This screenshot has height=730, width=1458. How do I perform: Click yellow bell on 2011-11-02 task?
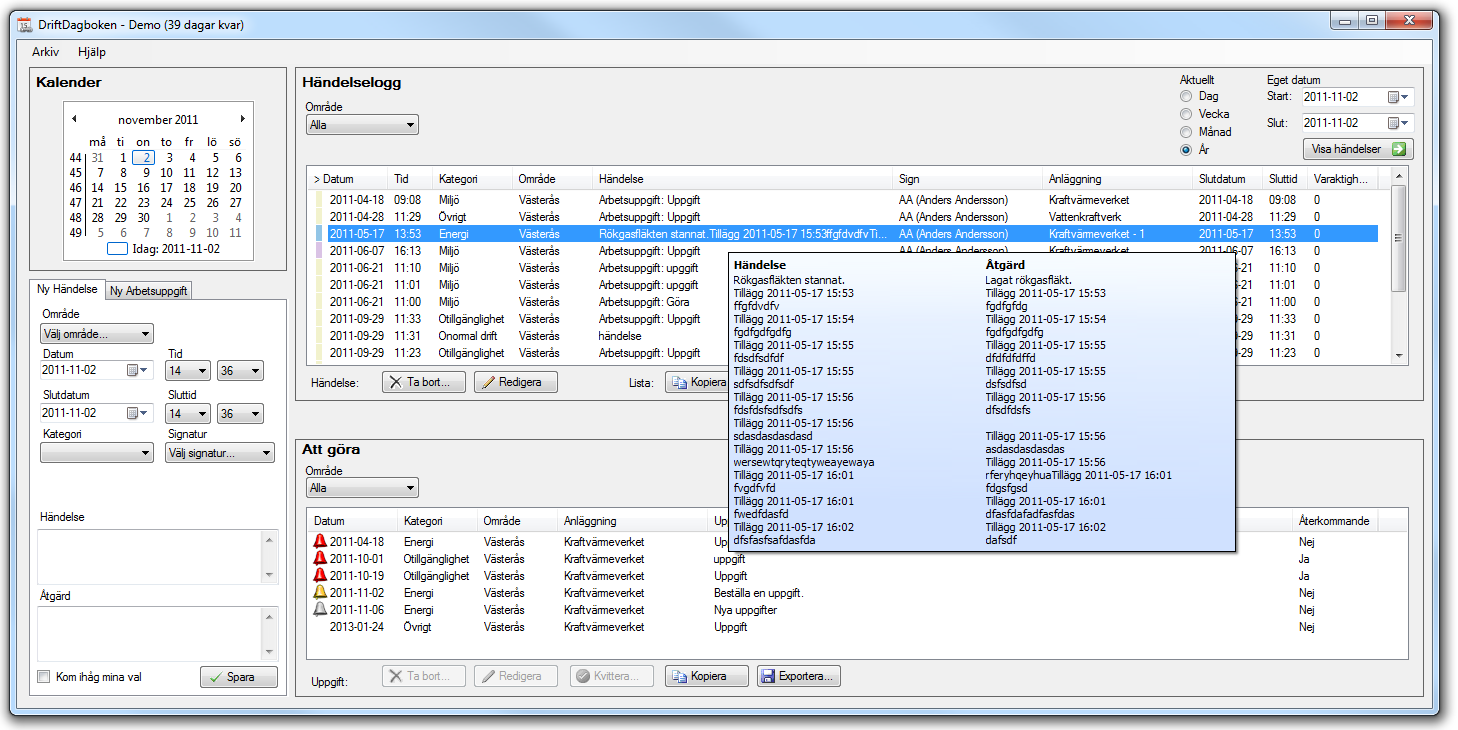(x=320, y=592)
